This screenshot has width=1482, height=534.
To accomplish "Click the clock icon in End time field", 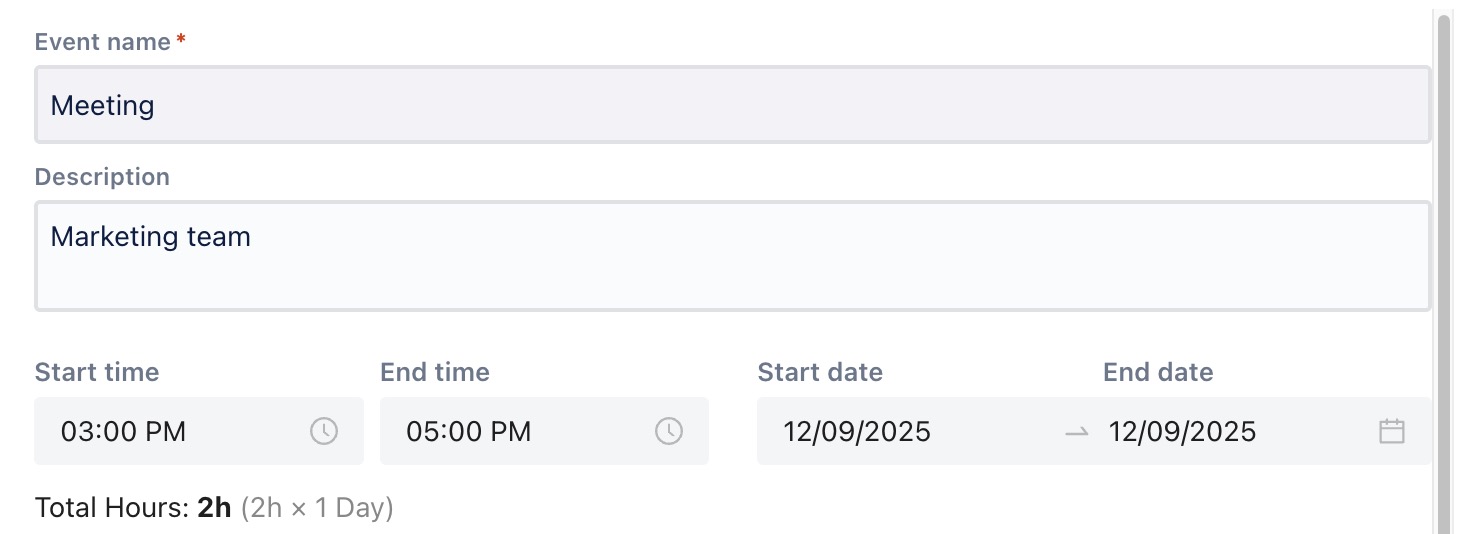I will coord(669,431).
